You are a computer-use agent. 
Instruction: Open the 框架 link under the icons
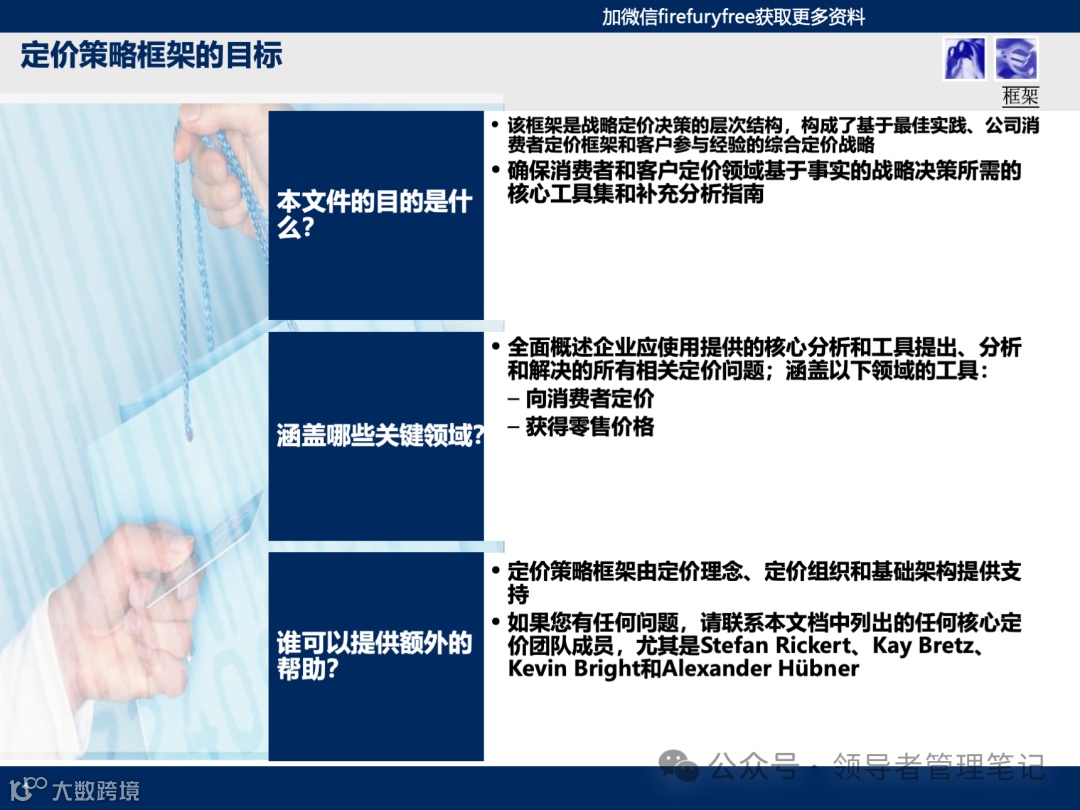(1020, 96)
